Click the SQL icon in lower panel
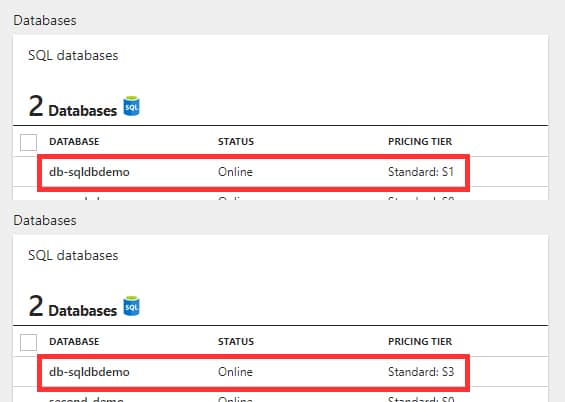The height and width of the screenshot is (402, 565). [x=131, y=306]
